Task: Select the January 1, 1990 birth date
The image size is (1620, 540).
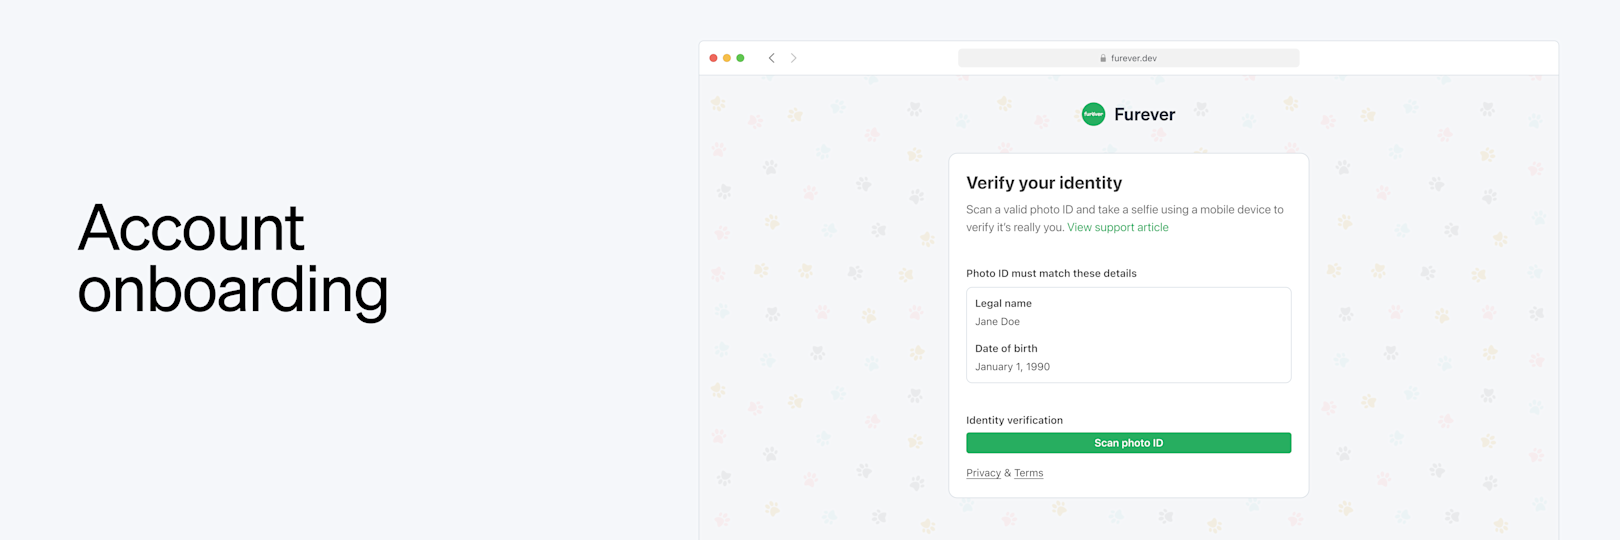Action: click(x=1012, y=367)
